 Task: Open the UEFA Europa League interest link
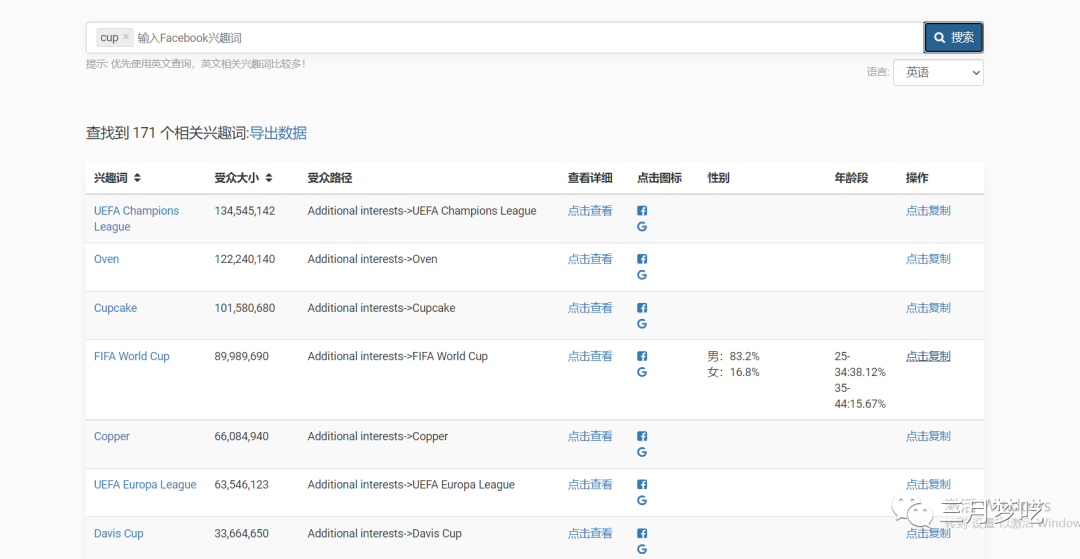point(145,484)
